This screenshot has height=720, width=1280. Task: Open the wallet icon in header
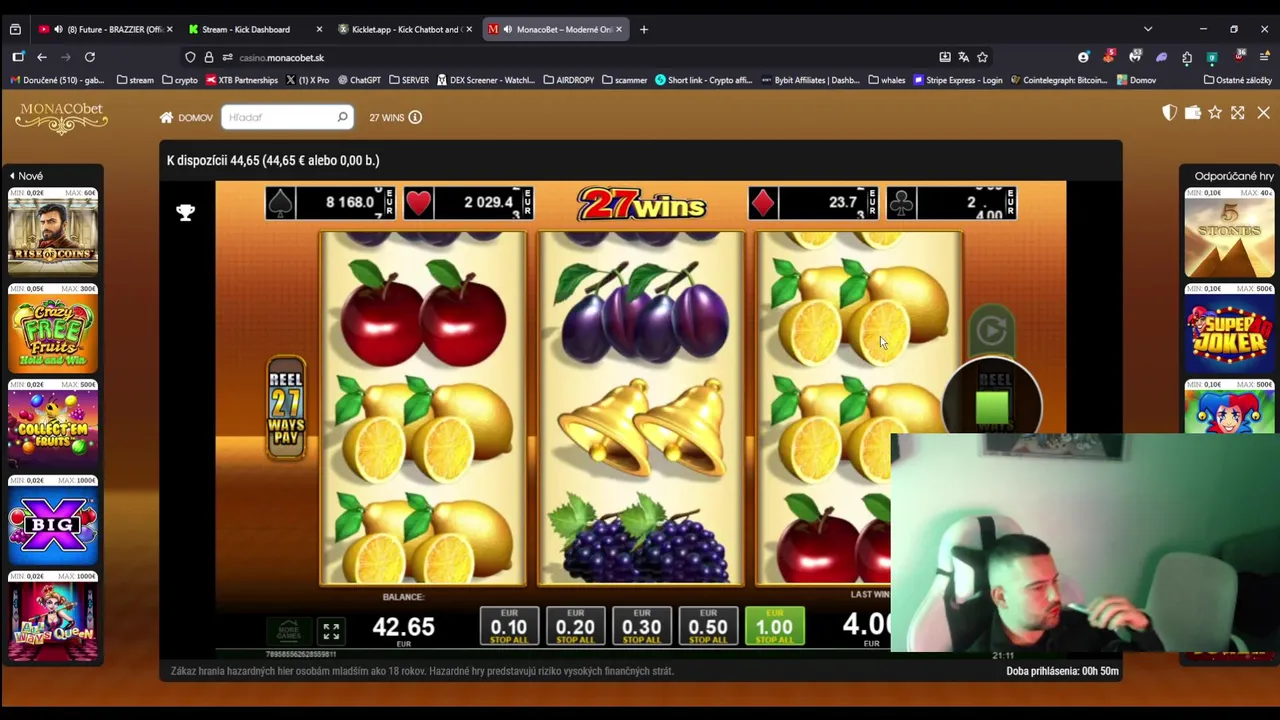pyautogui.click(x=1192, y=113)
